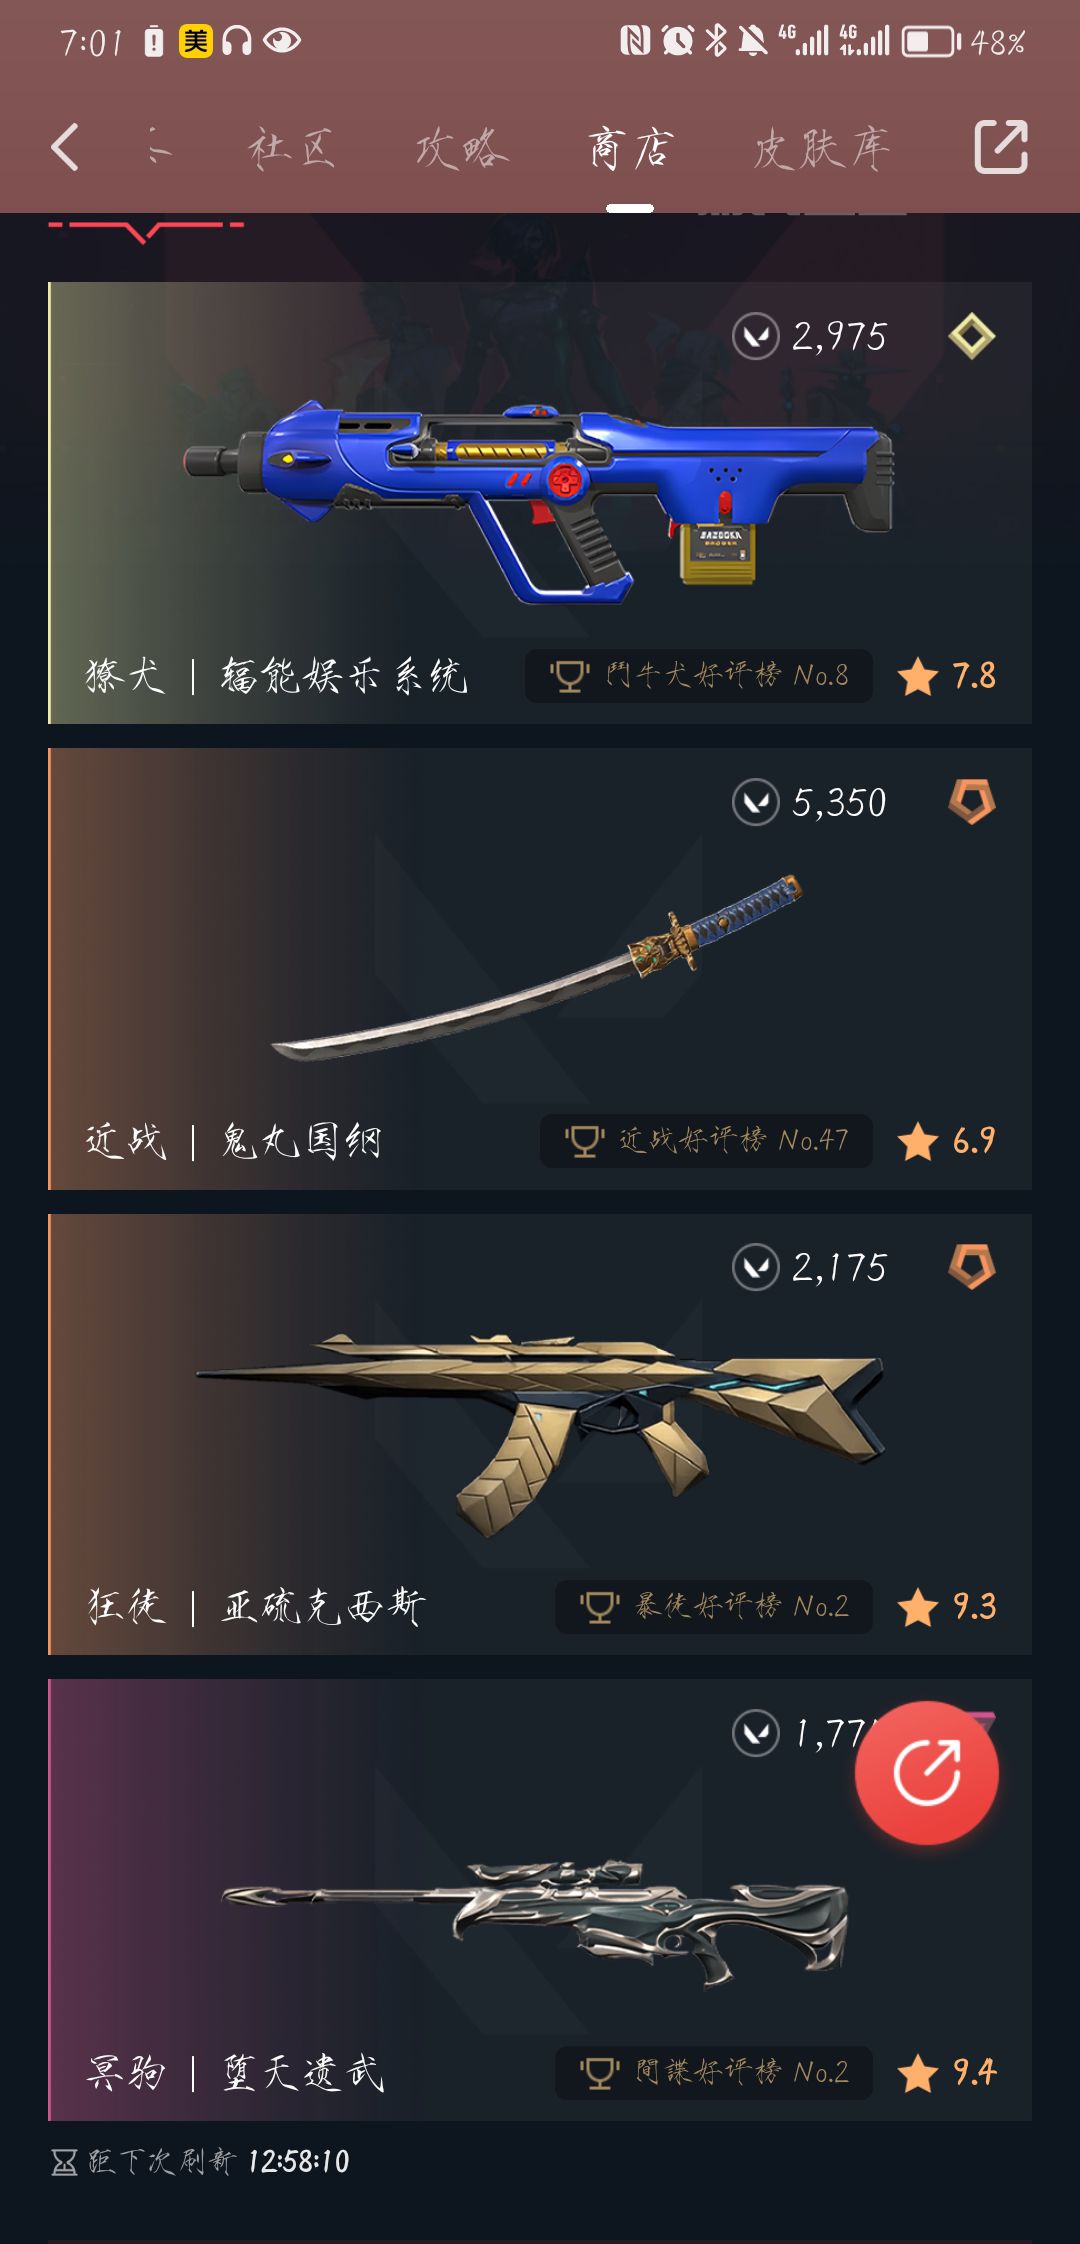1080x2244 pixels.
Task: Tap the red floating share button
Action: [x=927, y=1773]
